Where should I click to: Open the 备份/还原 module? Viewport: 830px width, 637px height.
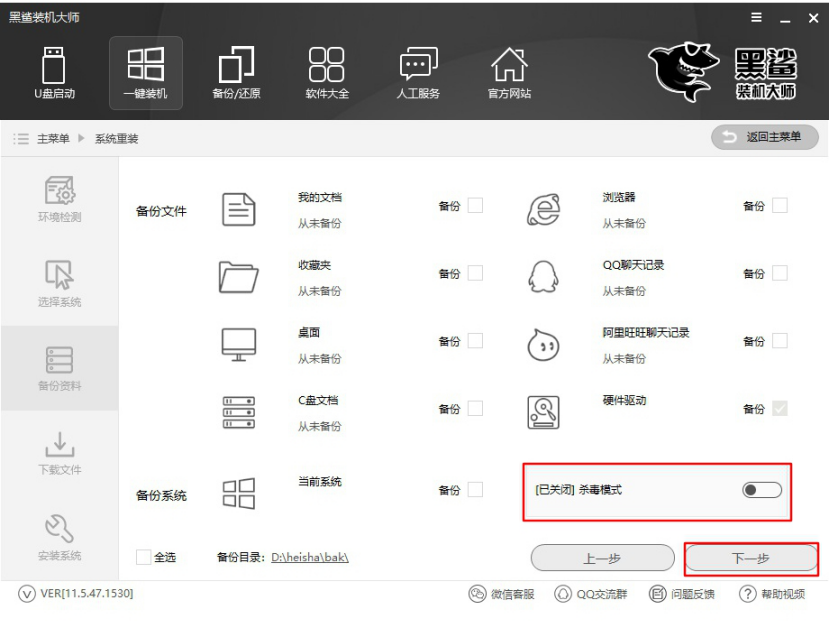pyautogui.click(x=236, y=72)
